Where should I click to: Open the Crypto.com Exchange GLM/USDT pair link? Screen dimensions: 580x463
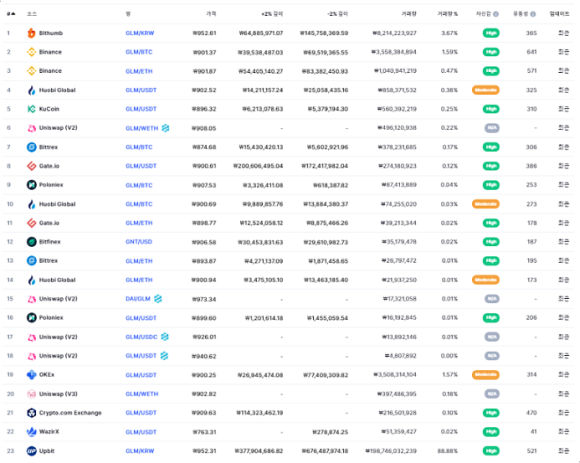coord(141,413)
